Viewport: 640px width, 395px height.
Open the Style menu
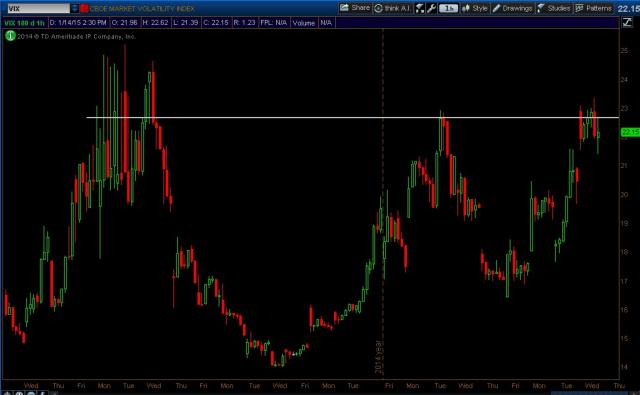click(x=475, y=8)
